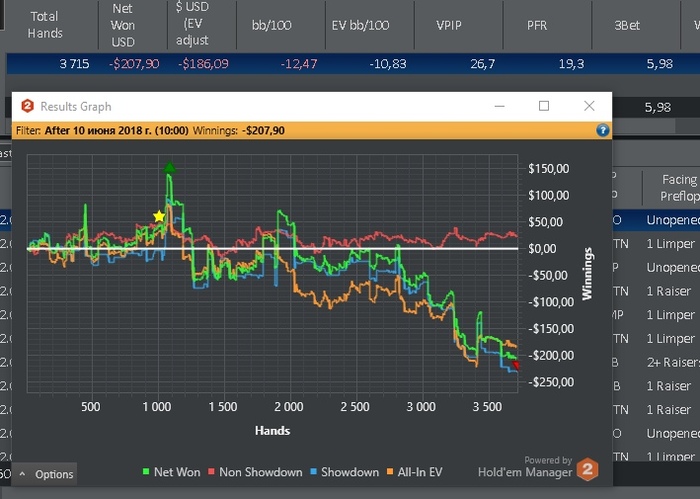Select the 26,7 VPIP value
This screenshot has width=700, height=499.
point(482,64)
